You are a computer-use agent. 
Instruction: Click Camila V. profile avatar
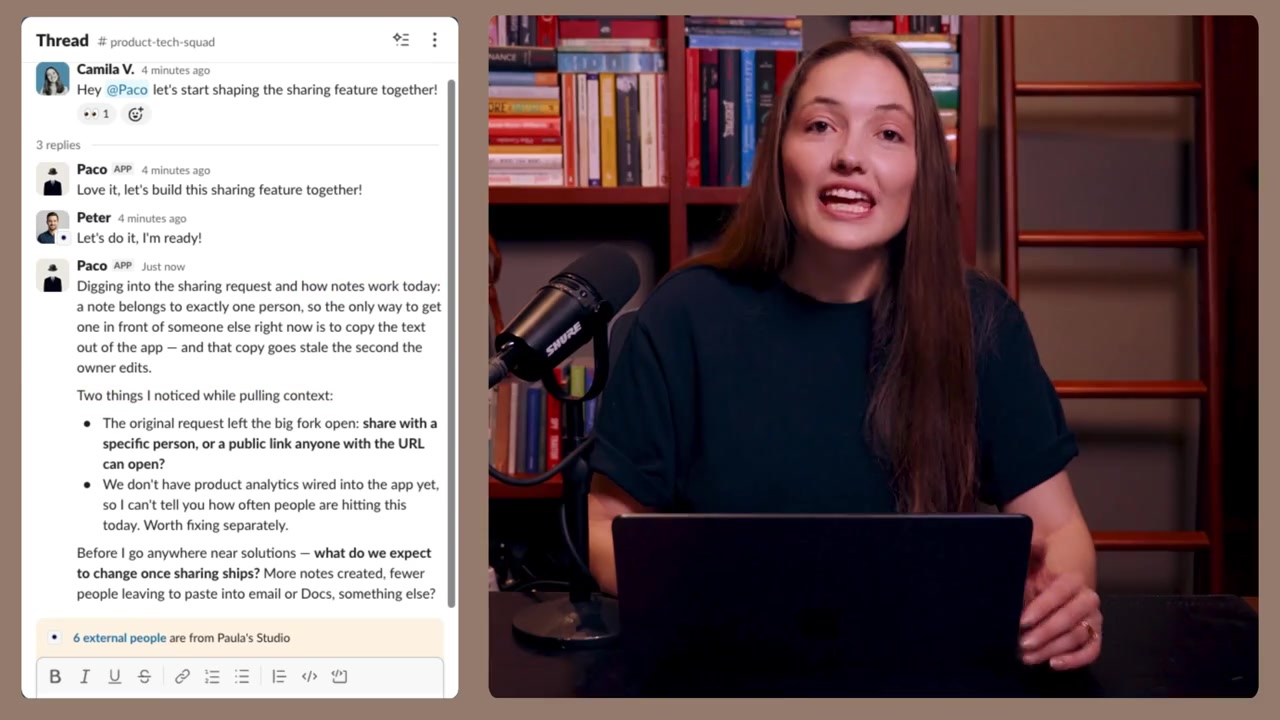(52, 79)
